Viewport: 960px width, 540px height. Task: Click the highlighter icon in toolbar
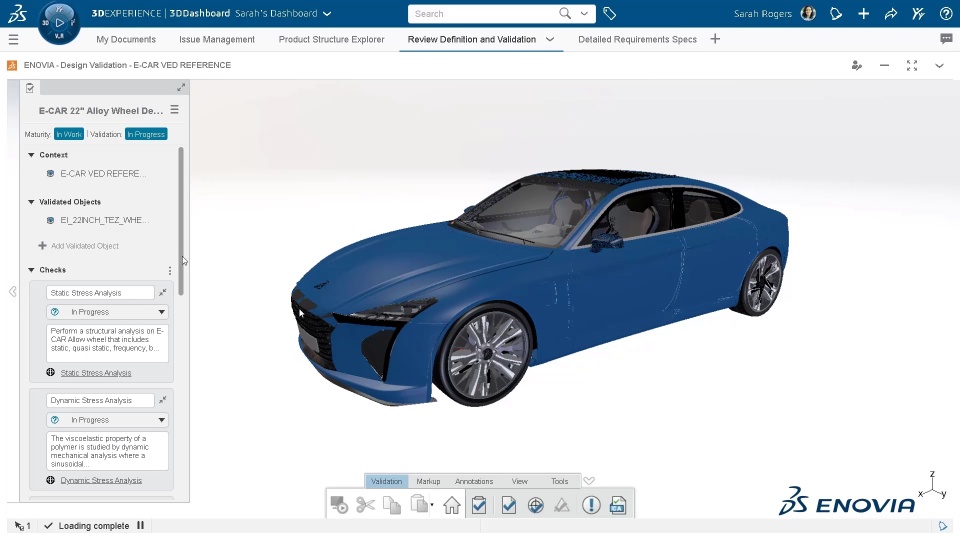pyautogui.click(x=562, y=505)
